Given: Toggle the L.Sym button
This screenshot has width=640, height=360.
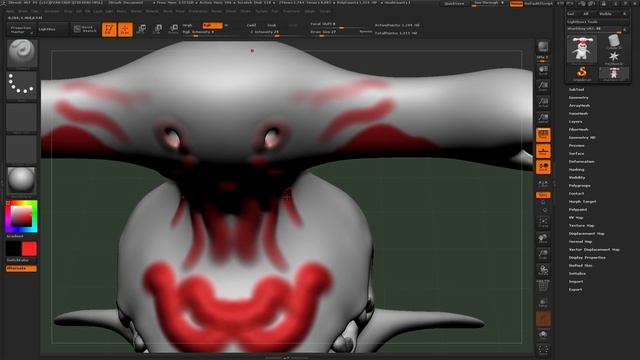Looking at the screenshot, I should click(543, 183).
